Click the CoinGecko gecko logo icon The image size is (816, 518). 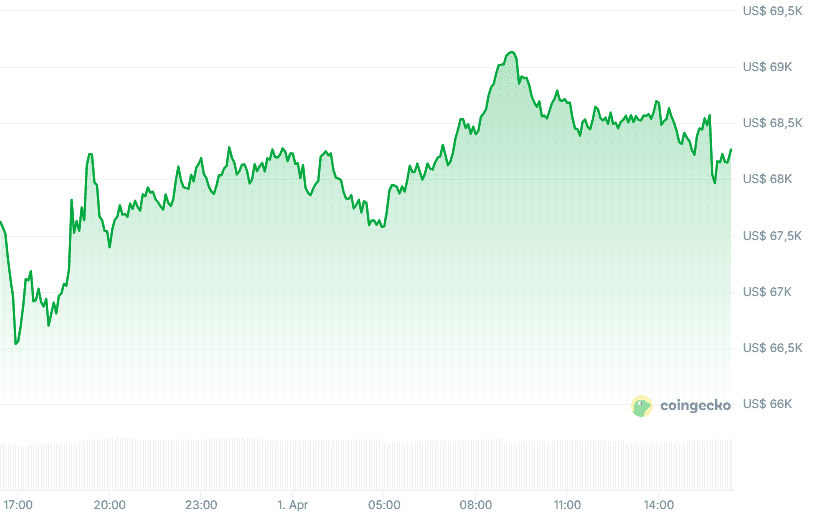point(642,406)
